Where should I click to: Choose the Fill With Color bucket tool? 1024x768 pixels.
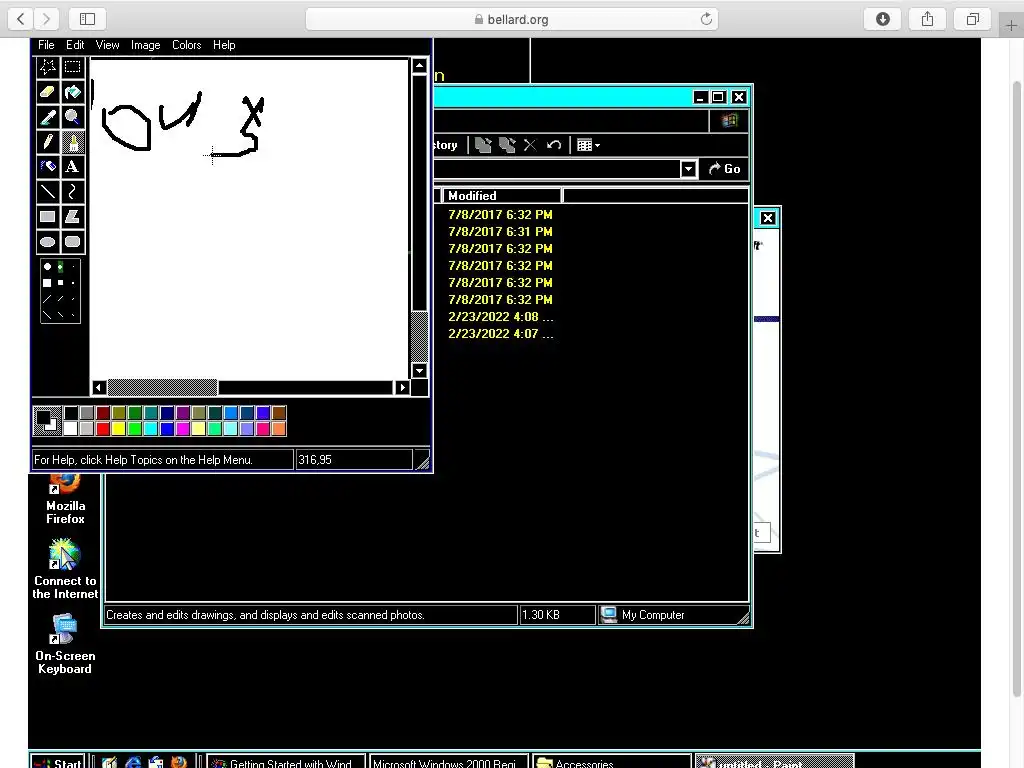click(x=72, y=91)
